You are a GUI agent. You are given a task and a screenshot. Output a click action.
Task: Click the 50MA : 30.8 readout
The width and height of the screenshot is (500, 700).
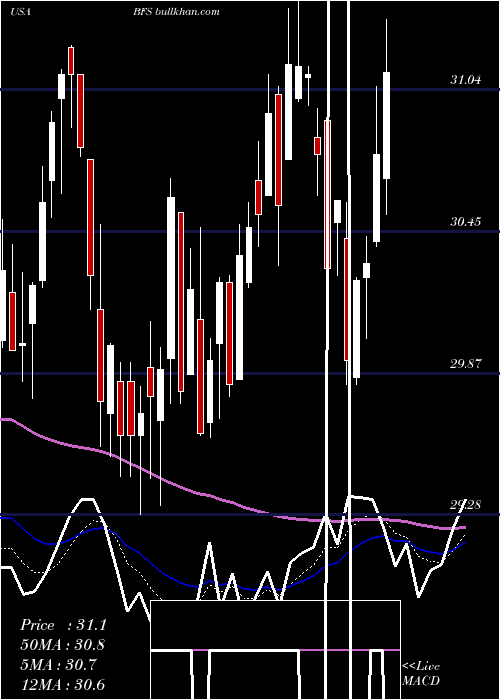63,645
